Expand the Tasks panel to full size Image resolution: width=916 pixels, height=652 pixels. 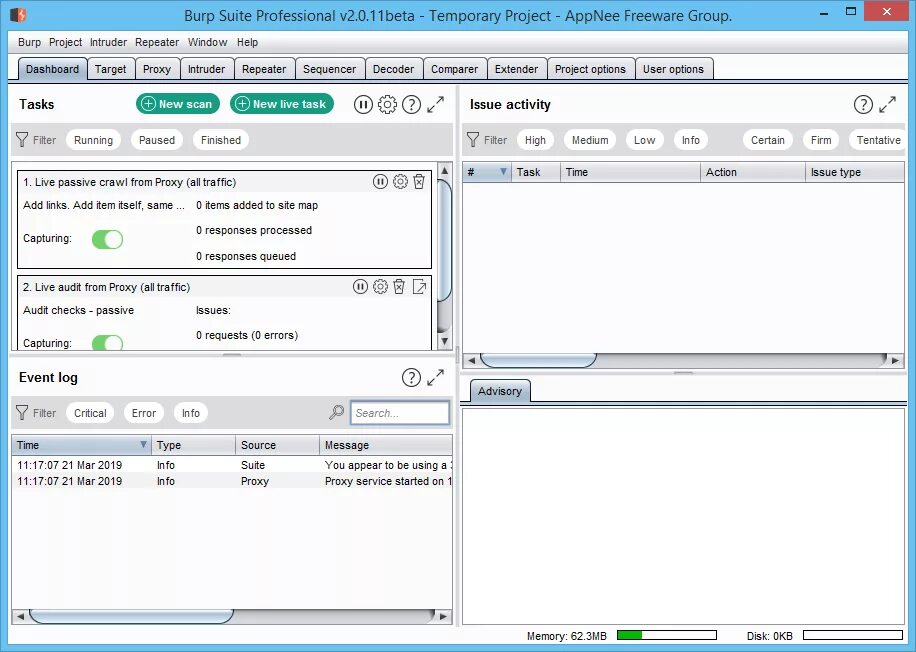pos(436,105)
